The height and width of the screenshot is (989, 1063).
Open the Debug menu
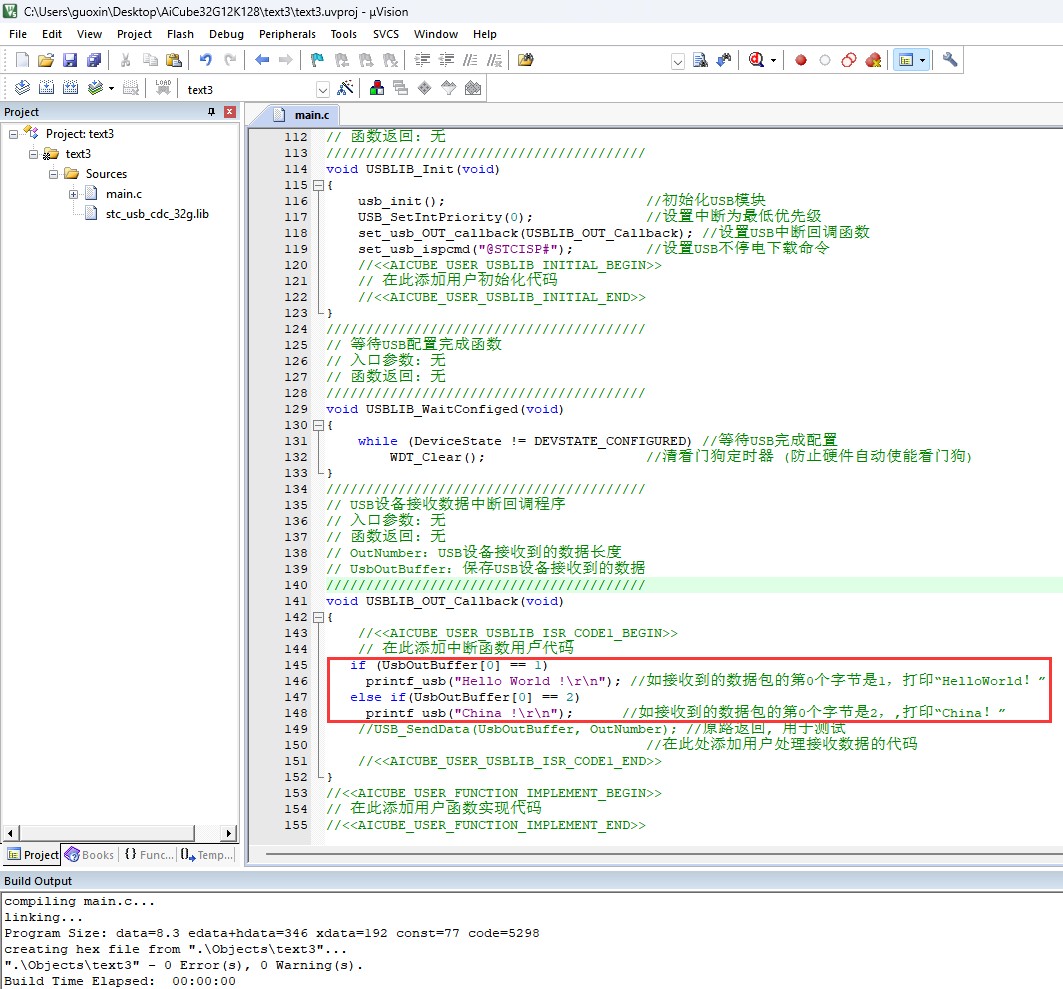(x=226, y=34)
